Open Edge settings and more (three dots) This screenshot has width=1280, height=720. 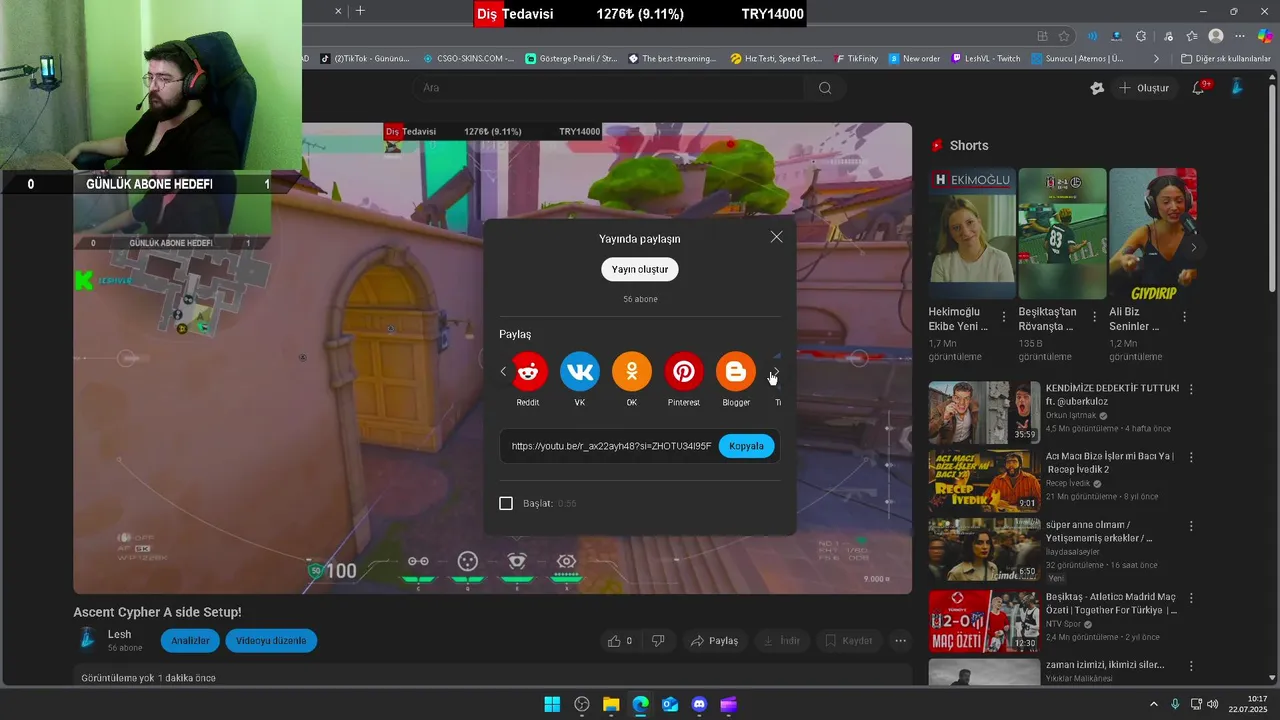coord(1240,36)
